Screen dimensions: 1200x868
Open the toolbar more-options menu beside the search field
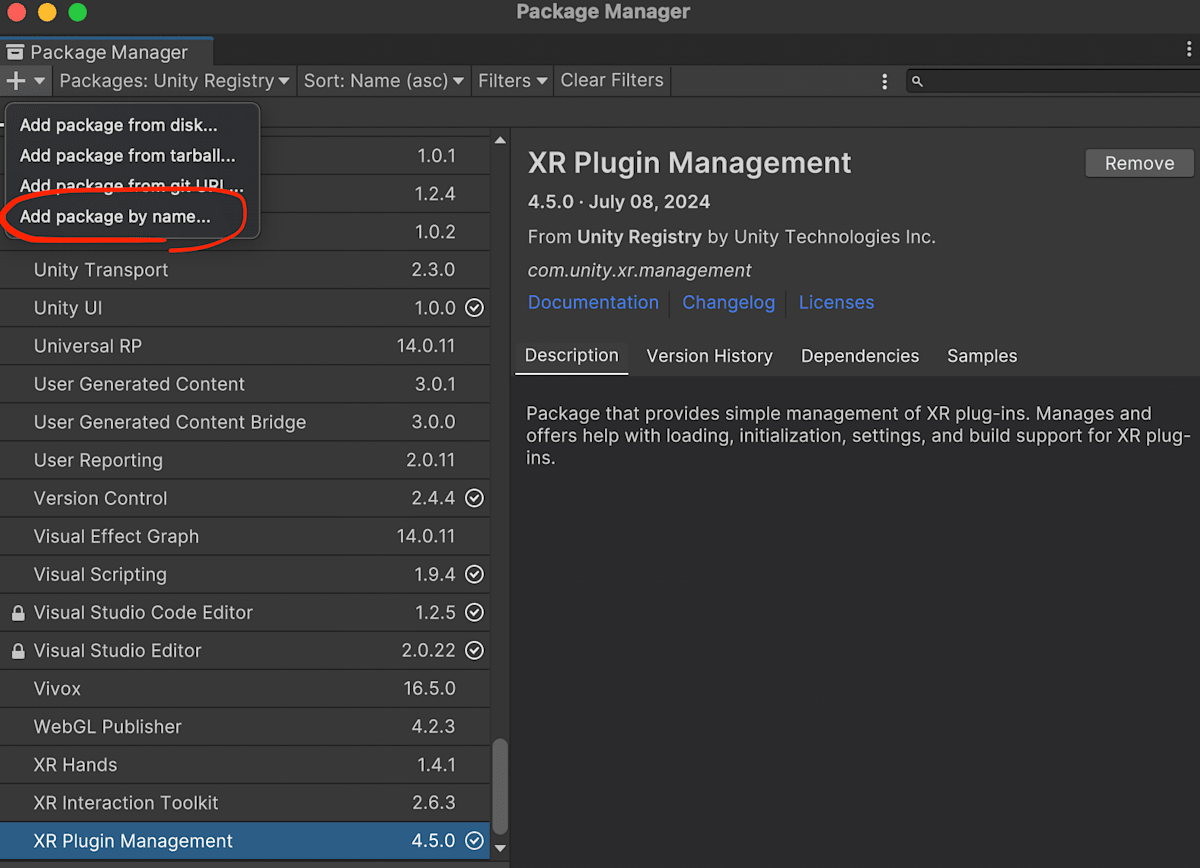pyautogui.click(x=884, y=81)
